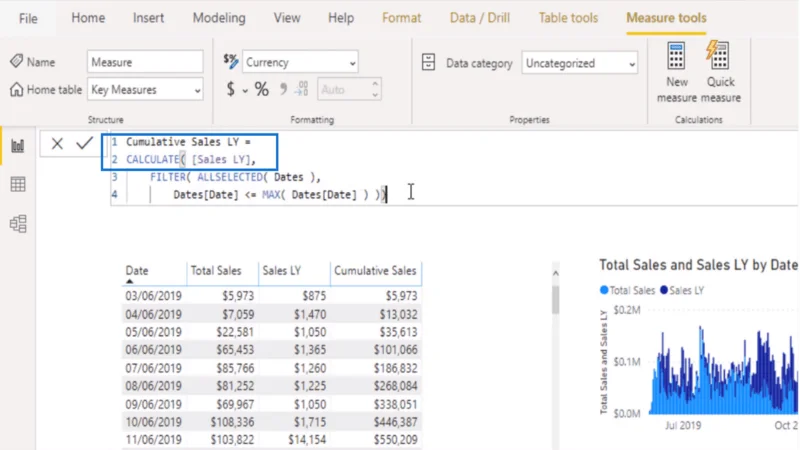Click the FILTER keyword in formula line 3

coord(167,177)
